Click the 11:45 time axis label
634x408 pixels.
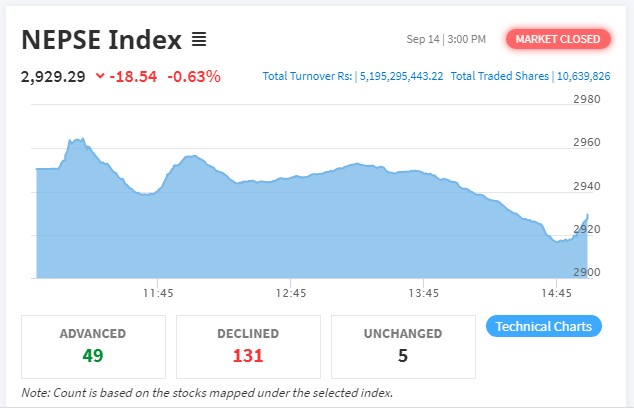159,293
